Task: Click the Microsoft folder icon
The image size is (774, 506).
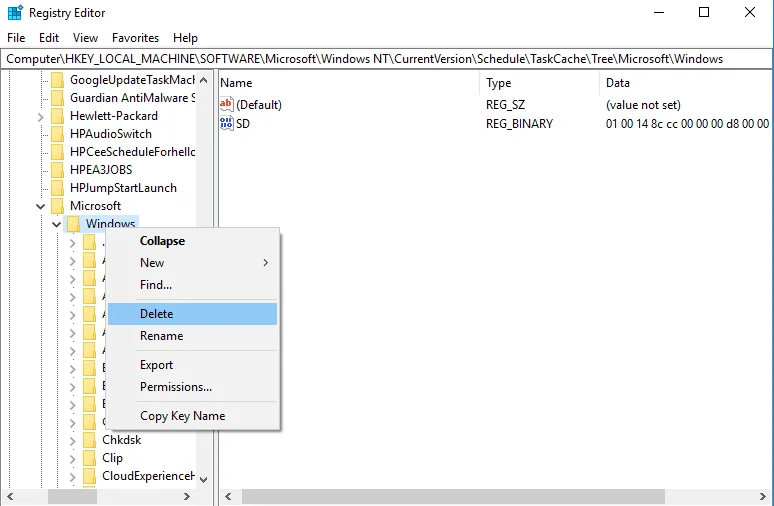Action: (58, 206)
